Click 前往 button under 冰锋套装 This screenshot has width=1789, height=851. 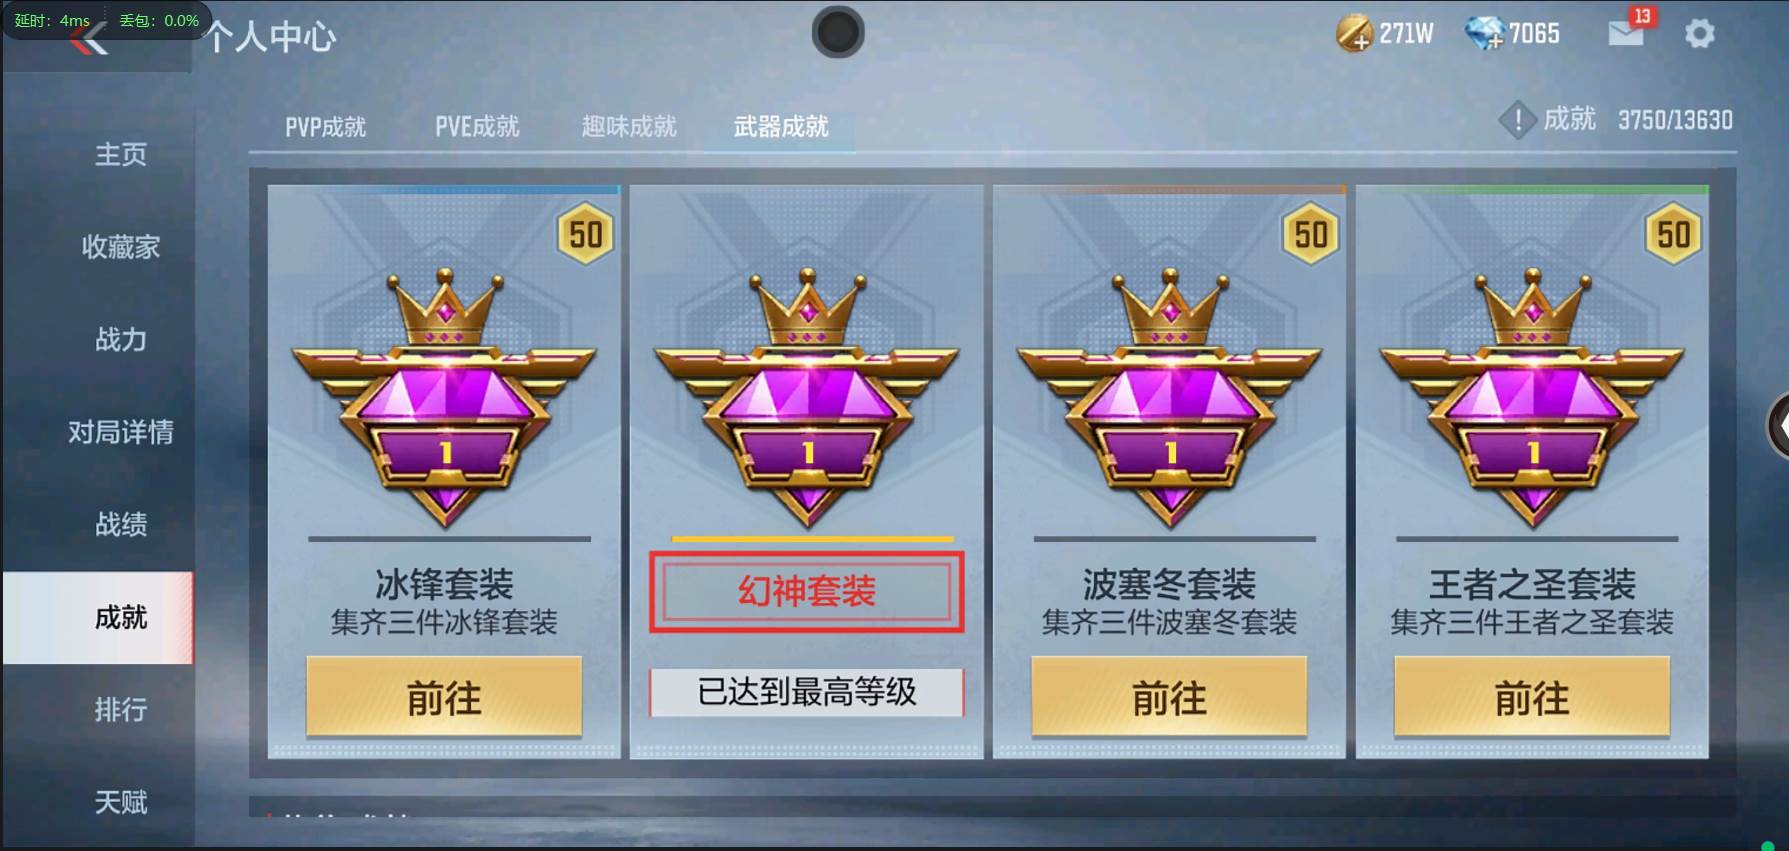click(x=444, y=698)
